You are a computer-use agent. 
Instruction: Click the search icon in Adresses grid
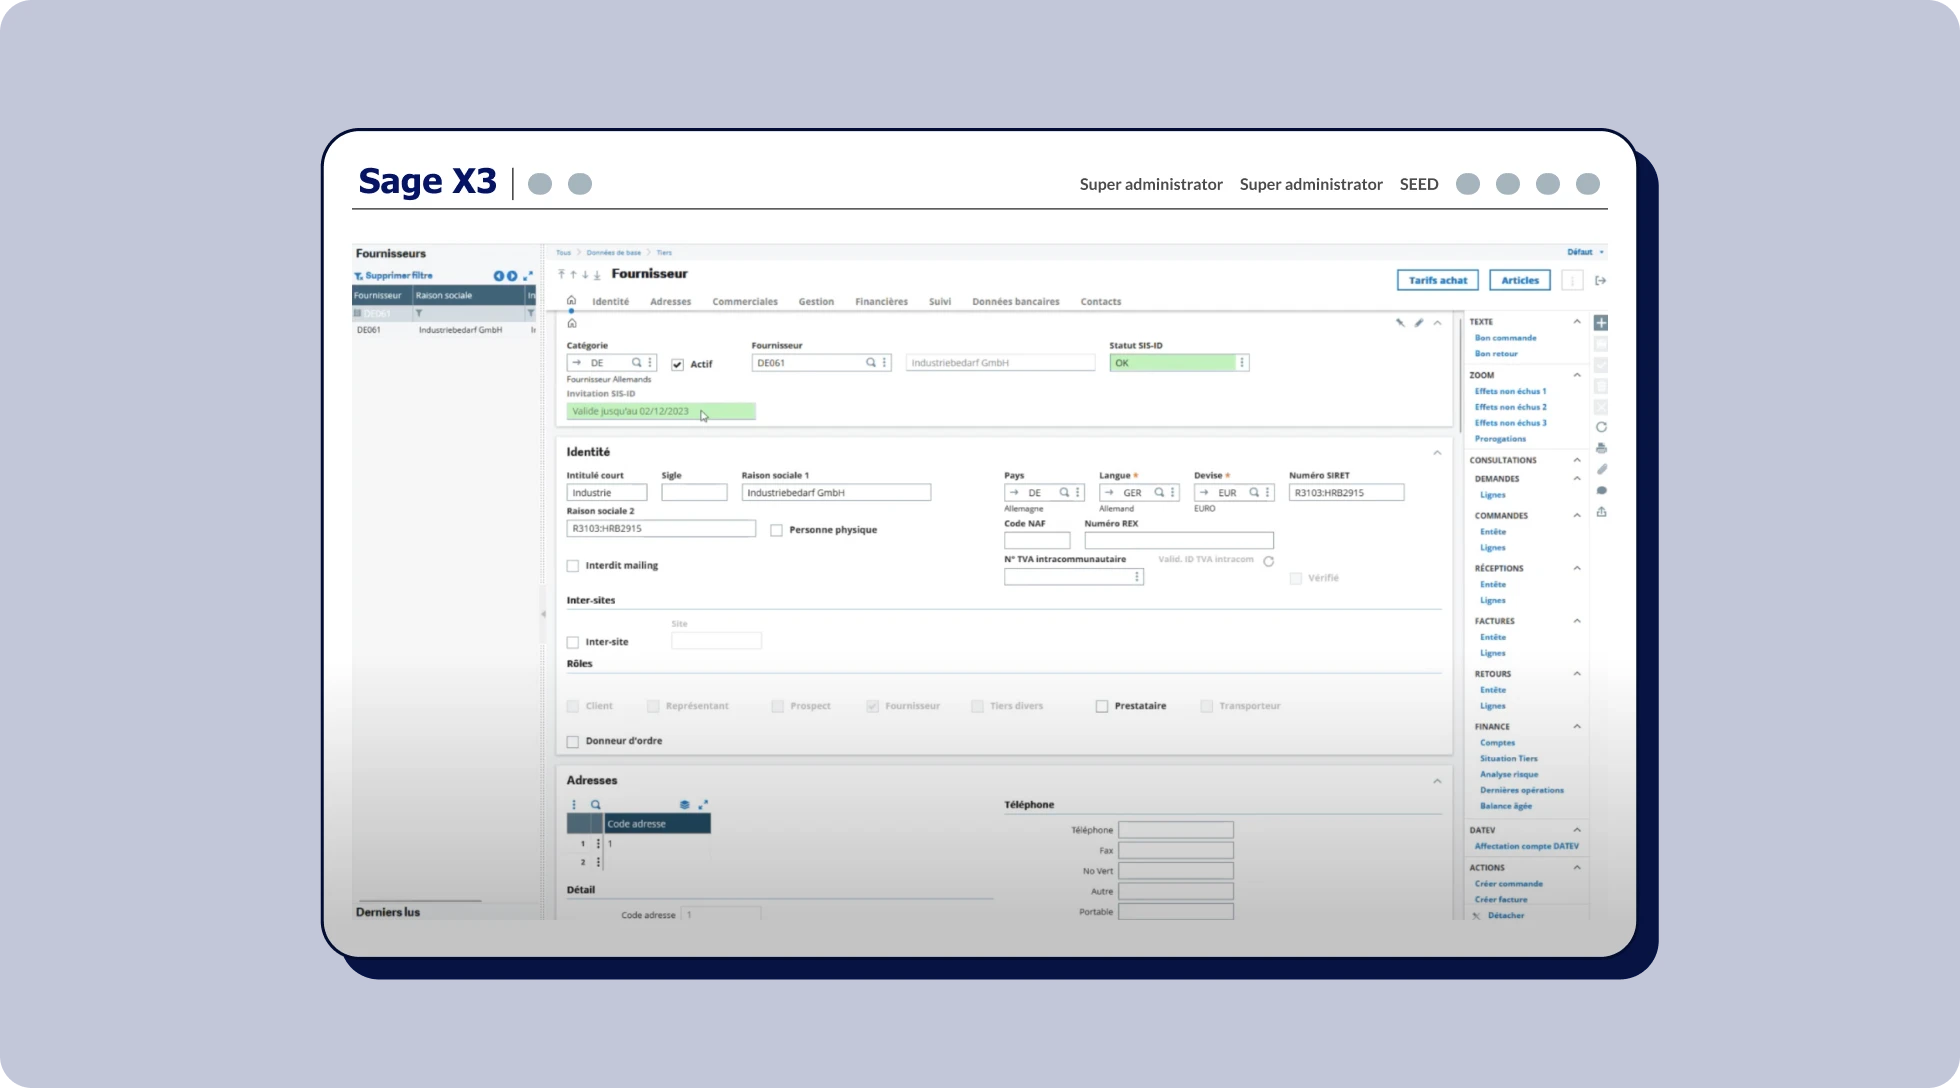596,805
